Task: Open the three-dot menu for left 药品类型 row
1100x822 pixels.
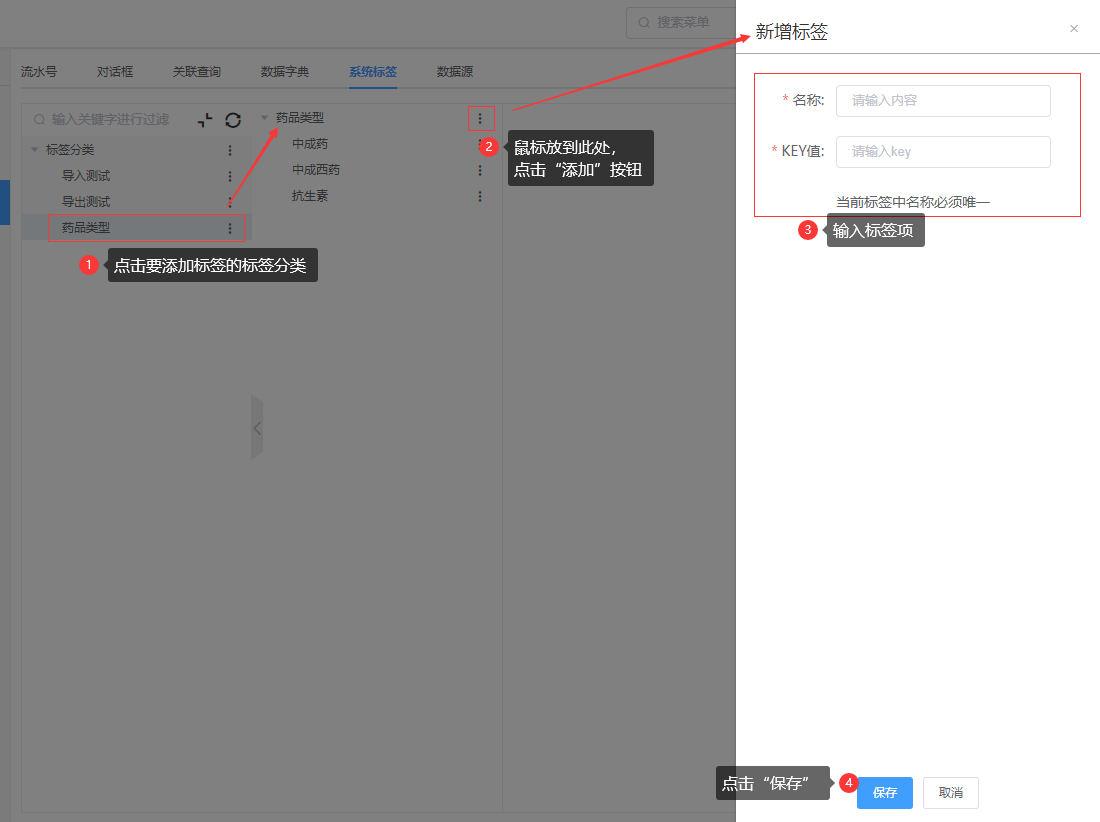Action: click(x=229, y=228)
